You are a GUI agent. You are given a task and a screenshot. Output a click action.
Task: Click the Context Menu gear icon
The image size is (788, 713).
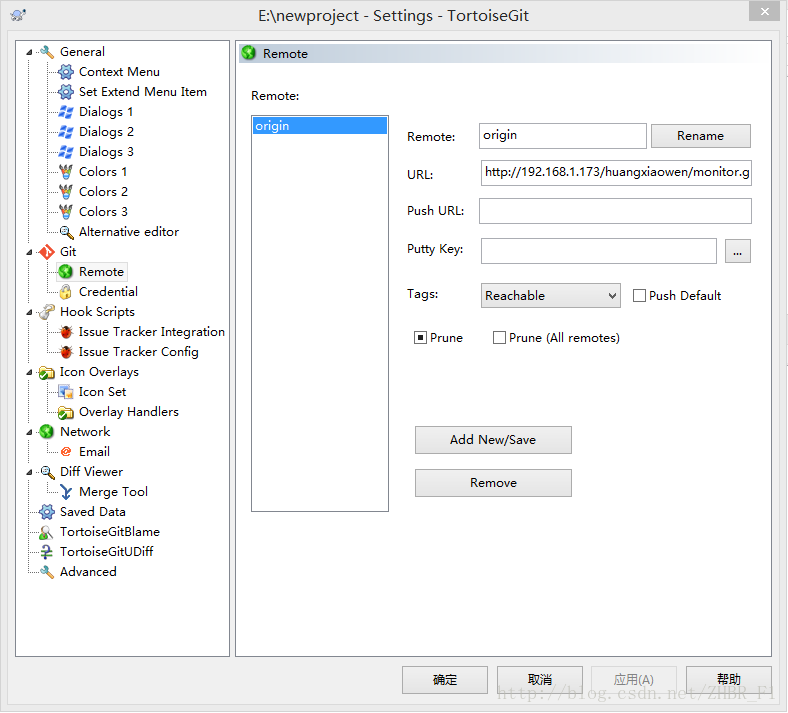[x=66, y=72]
